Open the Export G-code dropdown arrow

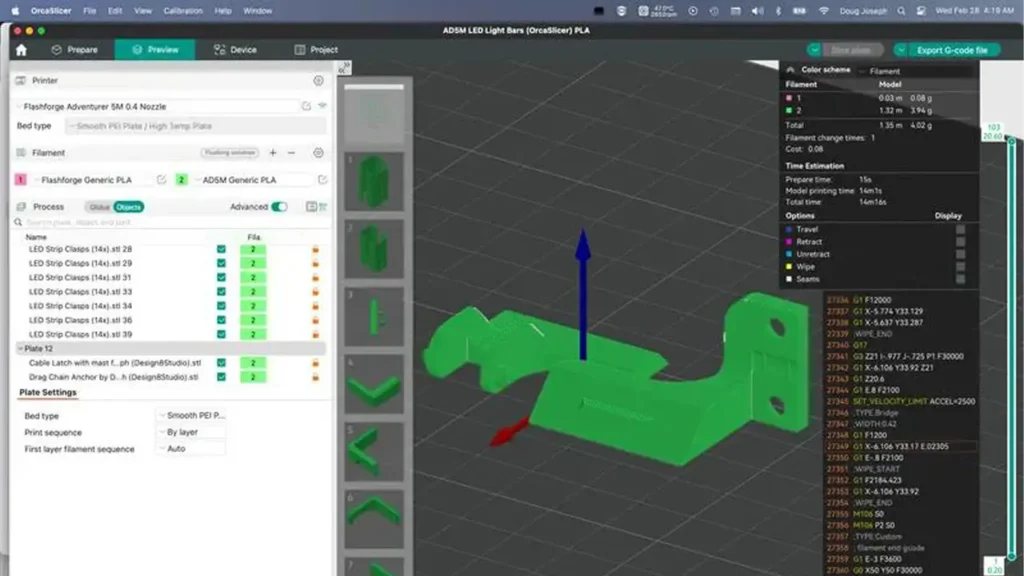901,50
